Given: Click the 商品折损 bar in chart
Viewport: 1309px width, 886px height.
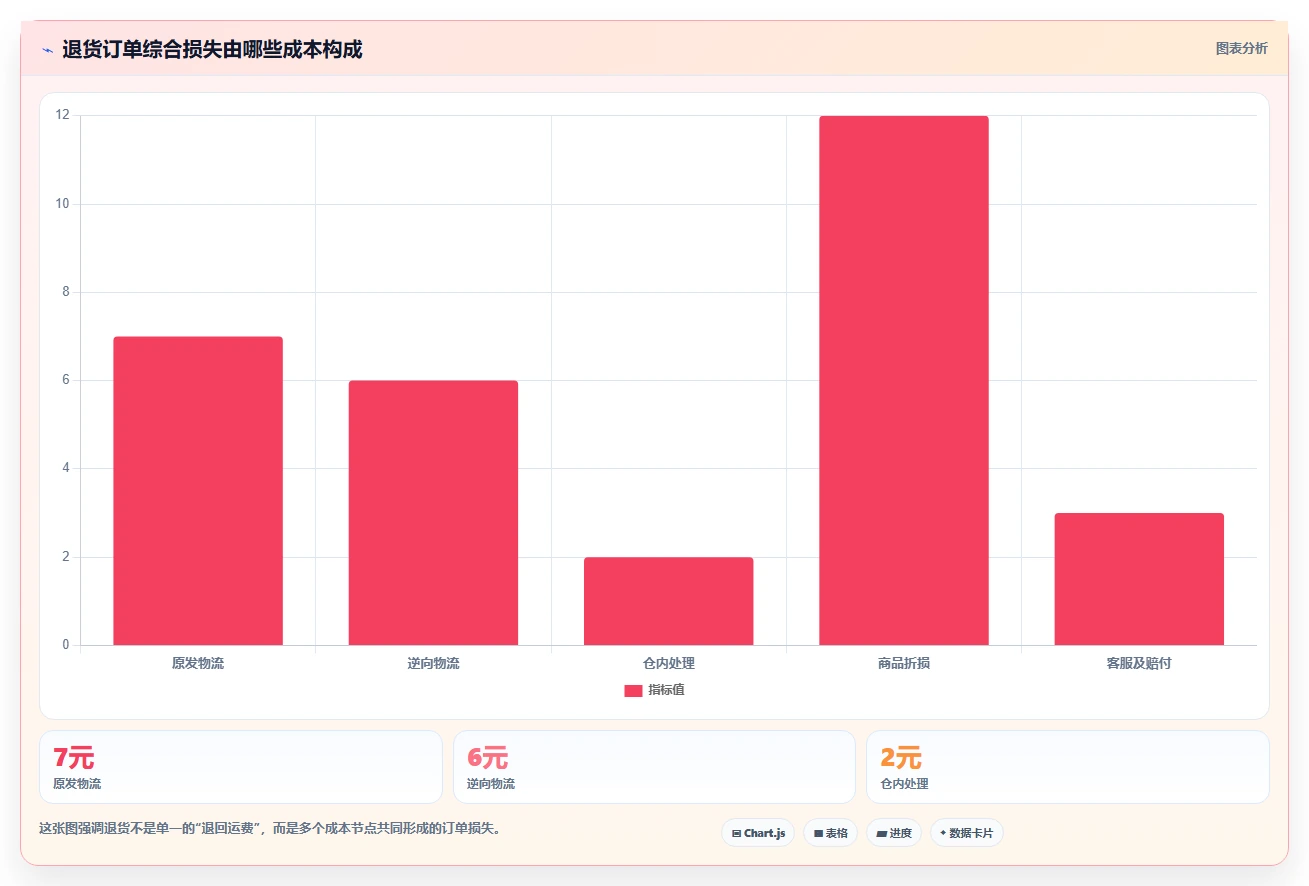Looking at the screenshot, I should click(904, 380).
